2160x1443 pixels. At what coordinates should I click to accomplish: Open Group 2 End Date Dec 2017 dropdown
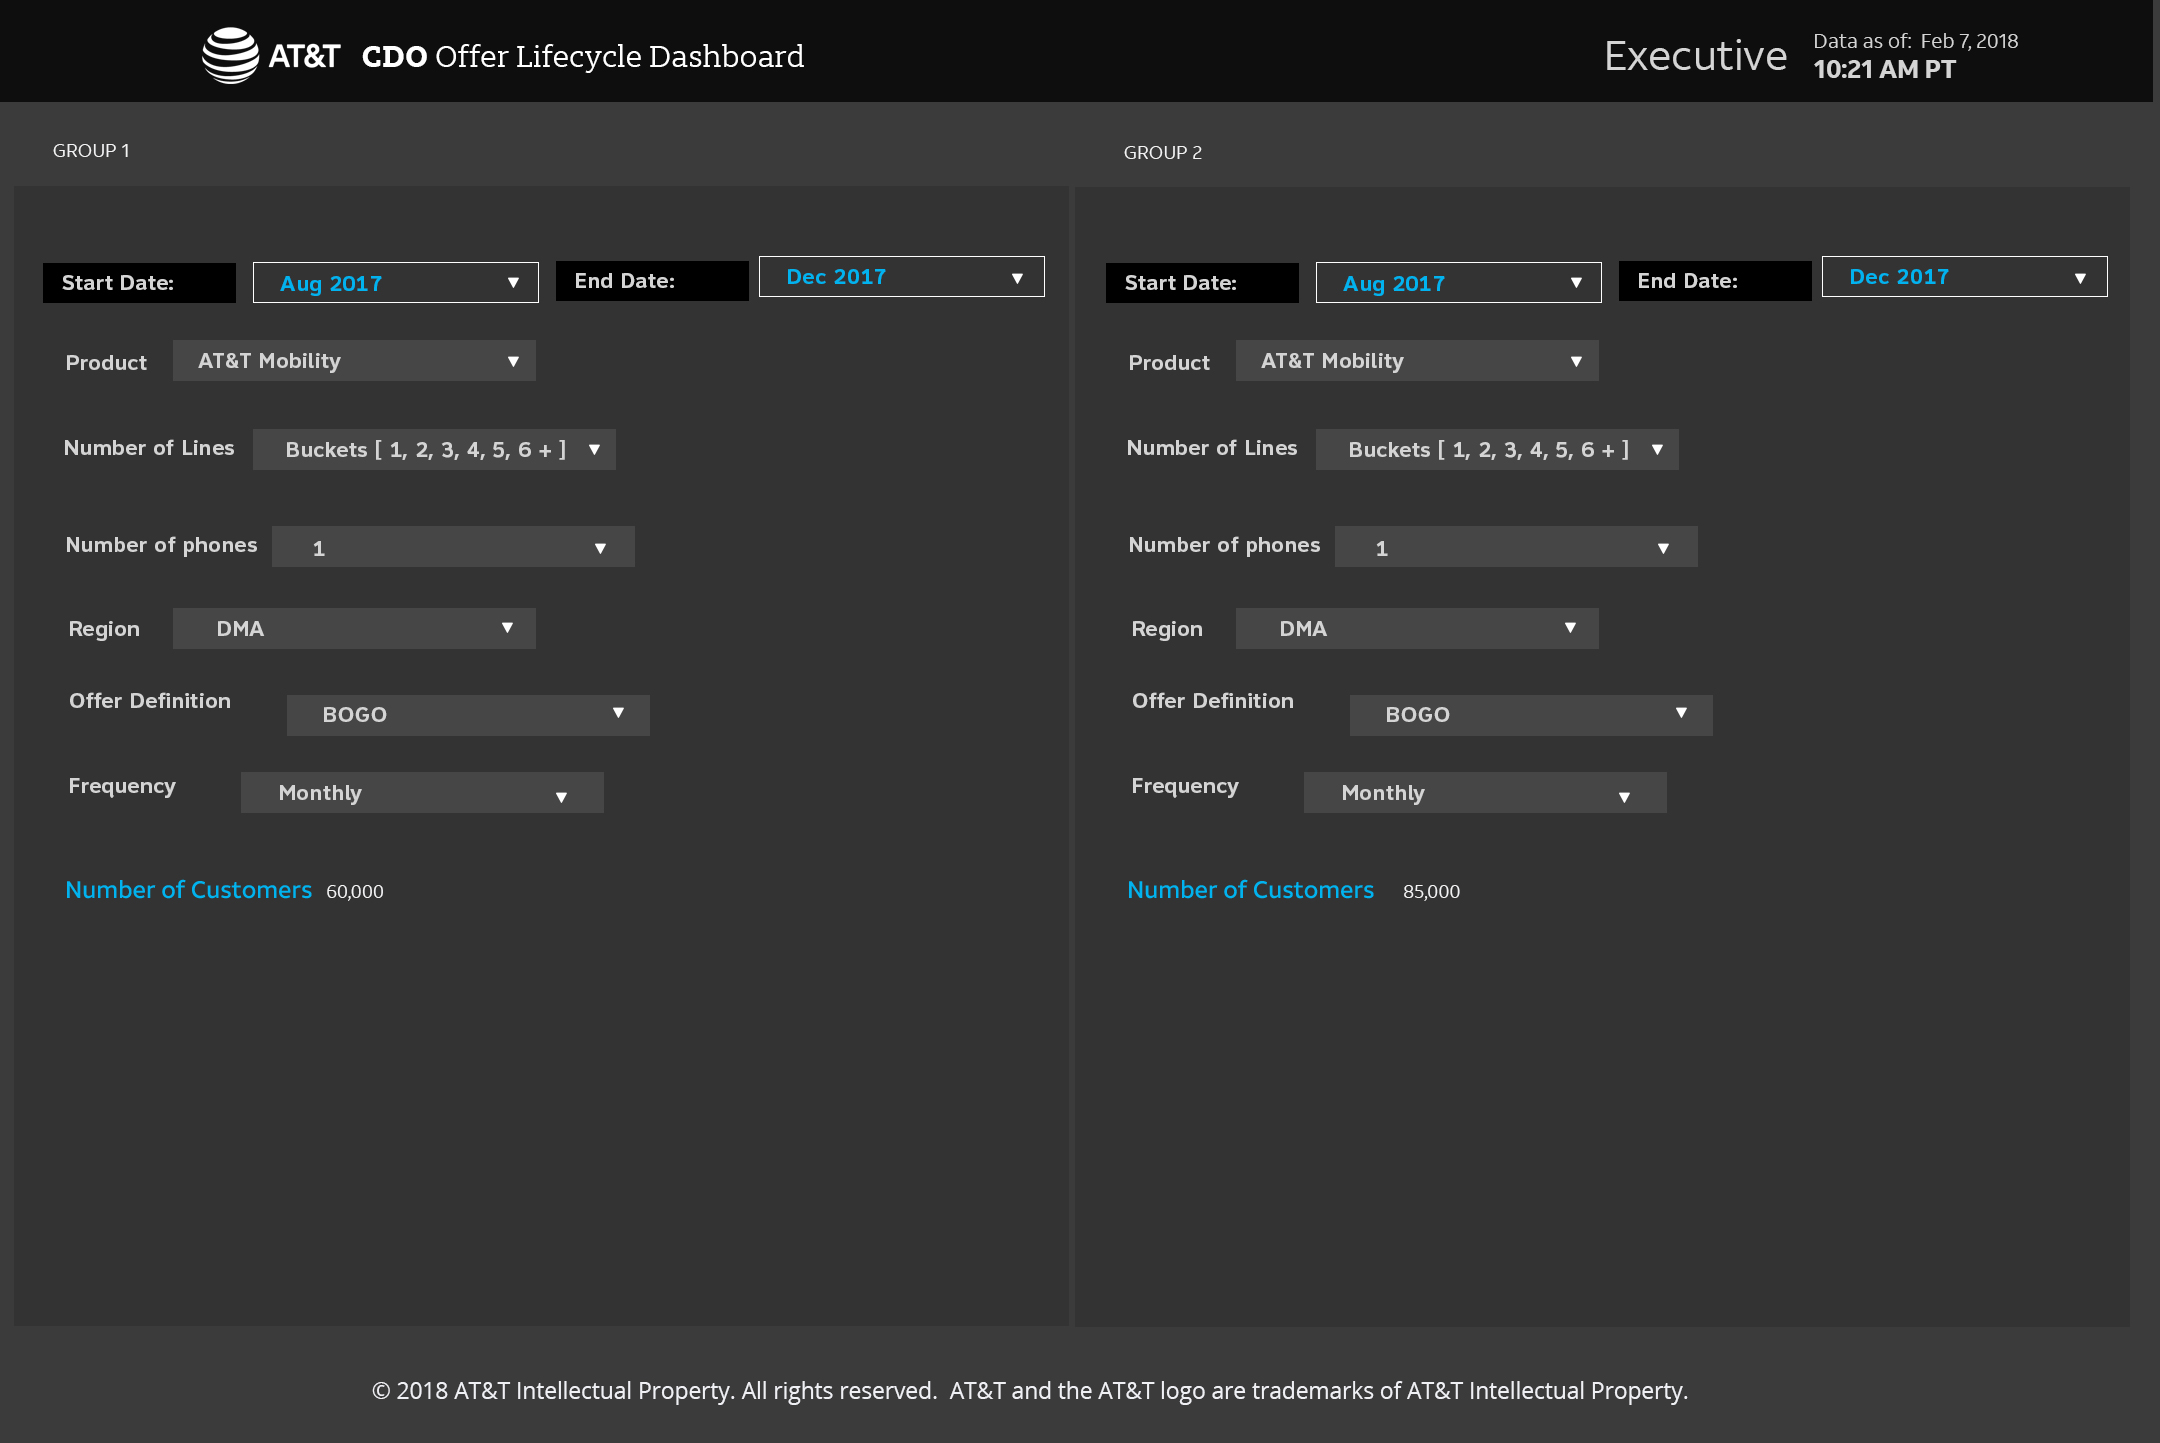[1964, 277]
